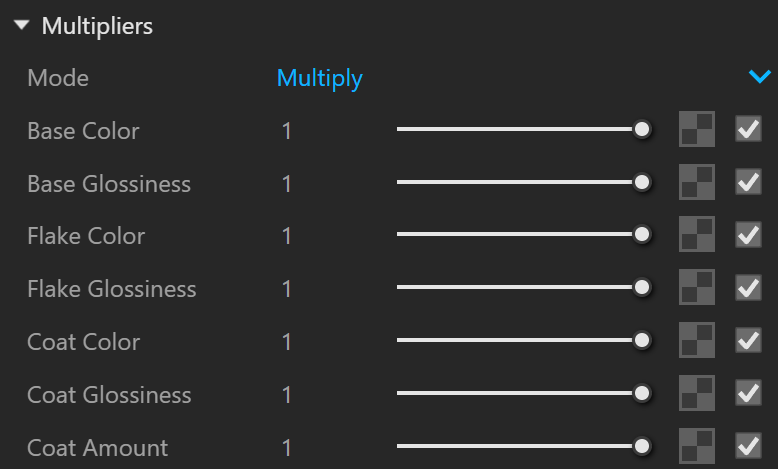Click the Coat Amount value field
Screen dimensions: 778x469
[286, 448]
